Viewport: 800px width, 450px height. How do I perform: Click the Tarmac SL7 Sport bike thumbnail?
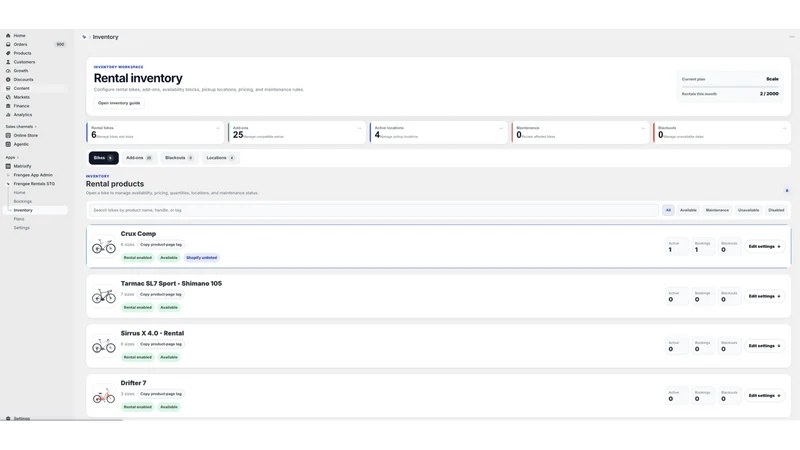click(x=104, y=296)
